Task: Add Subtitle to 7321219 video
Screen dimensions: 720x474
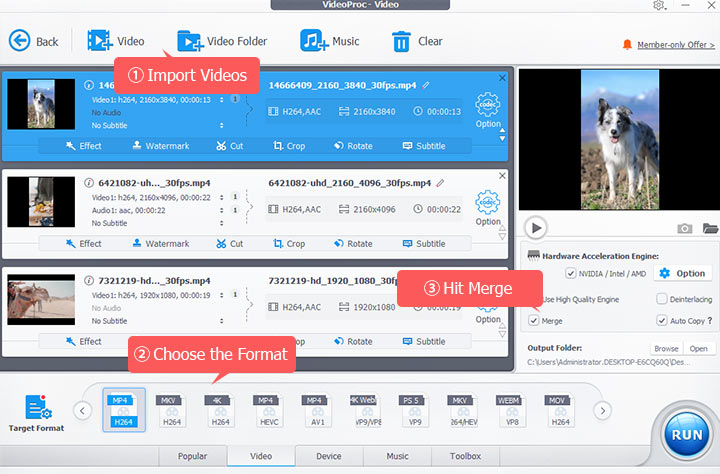Action: click(x=424, y=342)
